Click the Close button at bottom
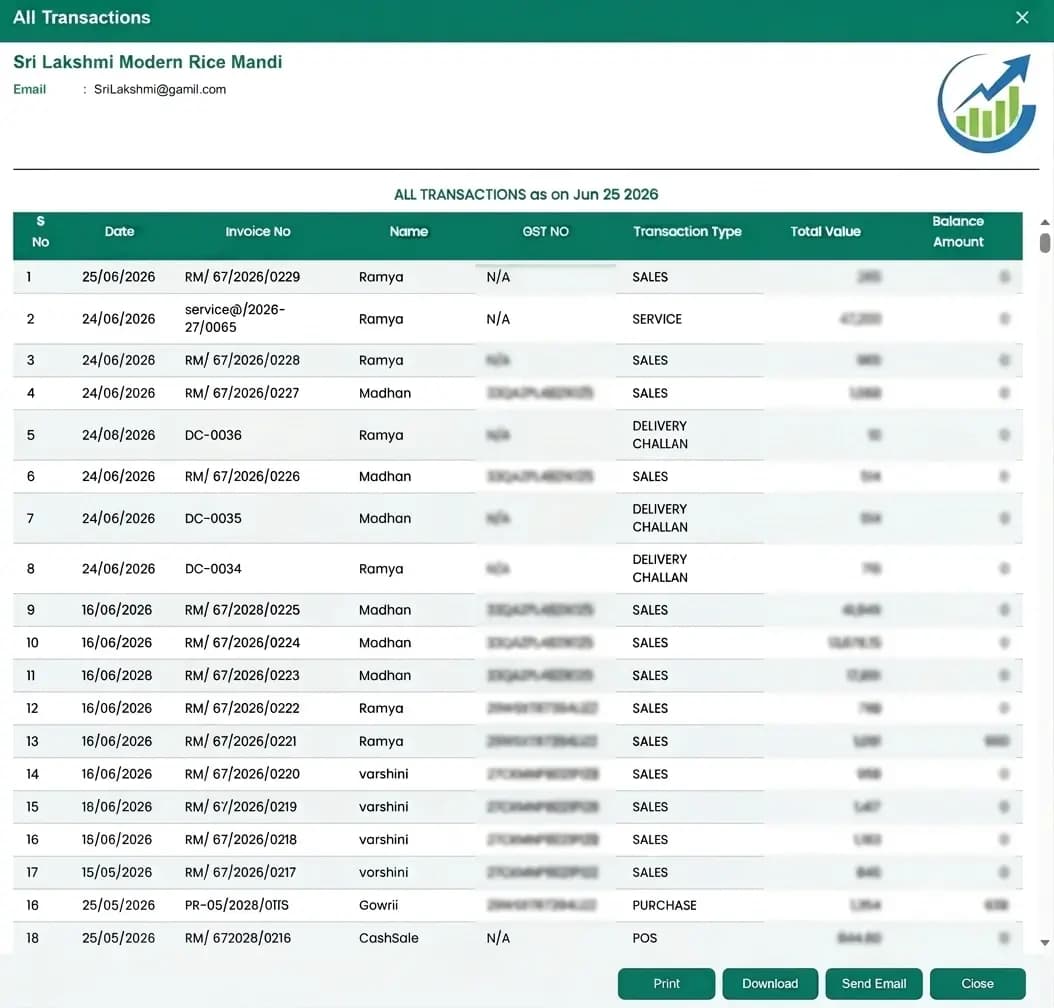1054x1008 pixels. [977, 983]
